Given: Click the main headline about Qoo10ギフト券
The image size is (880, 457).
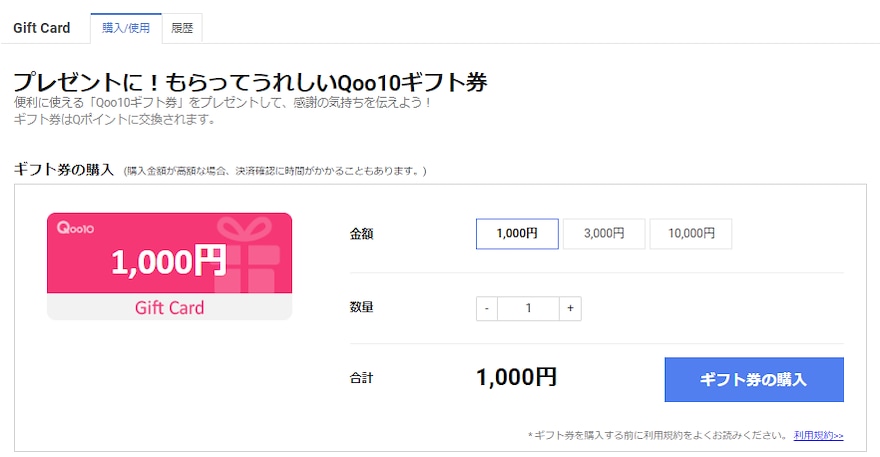Looking at the screenshot, I should coord(250,83).
